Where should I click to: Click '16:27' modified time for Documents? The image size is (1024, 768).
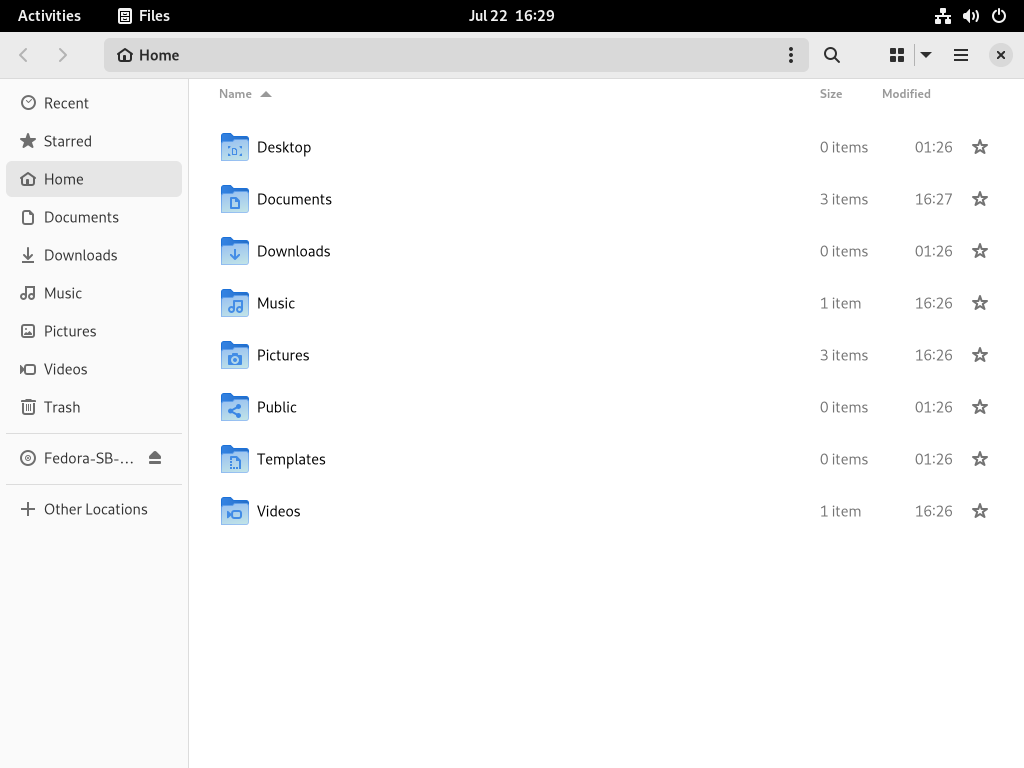[x=933, y=199]
